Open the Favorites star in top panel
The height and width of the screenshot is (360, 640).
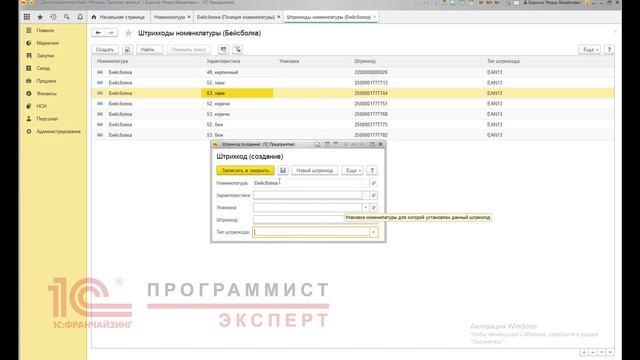(40, 17)
